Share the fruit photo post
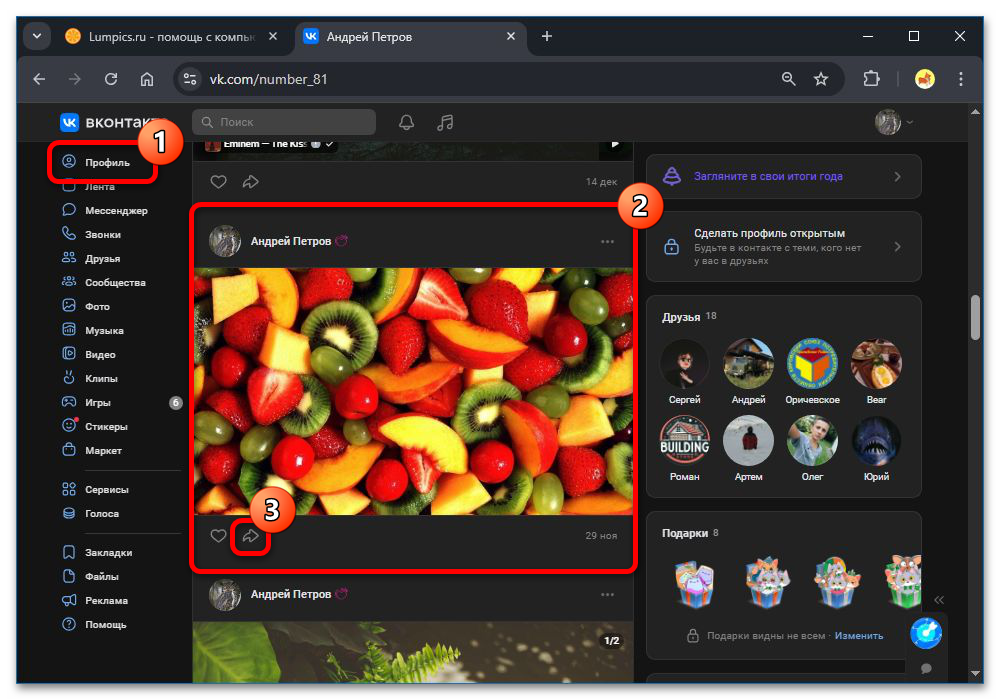The height and width of the screenshot is (700, 1000). pyautogui.click(x=251, y=536)
